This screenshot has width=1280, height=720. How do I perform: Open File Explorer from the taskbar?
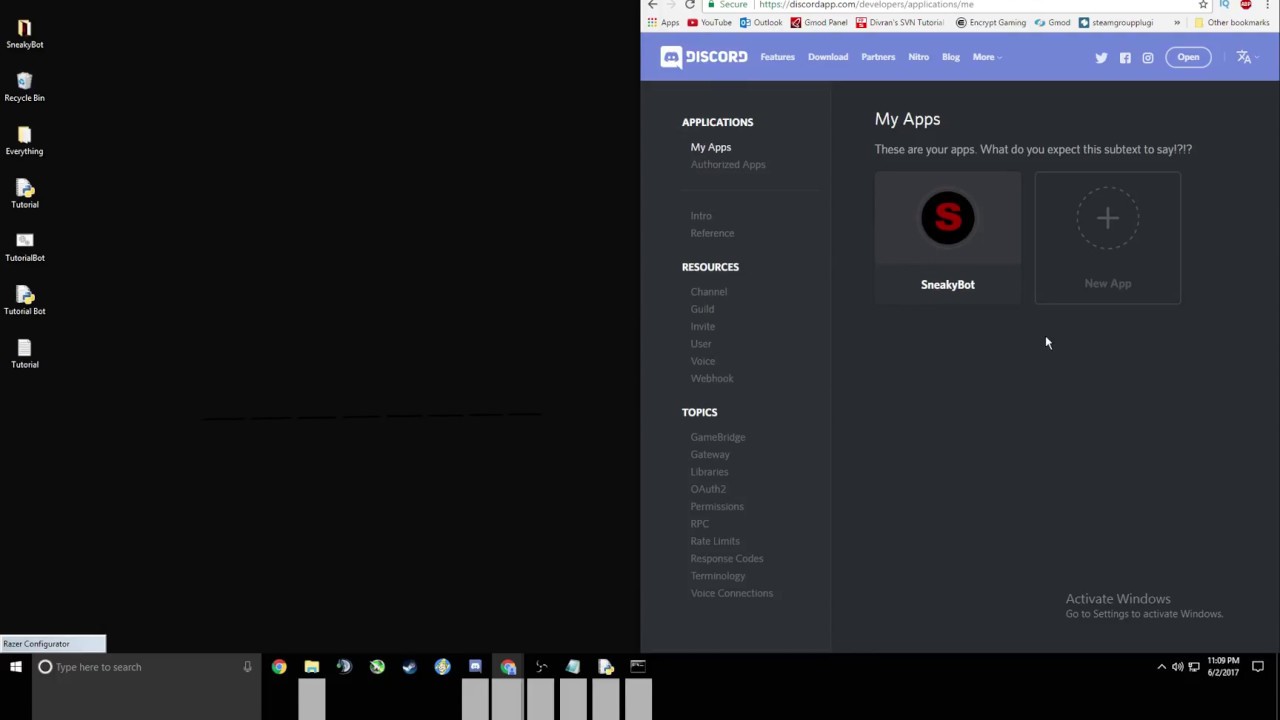click(x=312, y=667)
